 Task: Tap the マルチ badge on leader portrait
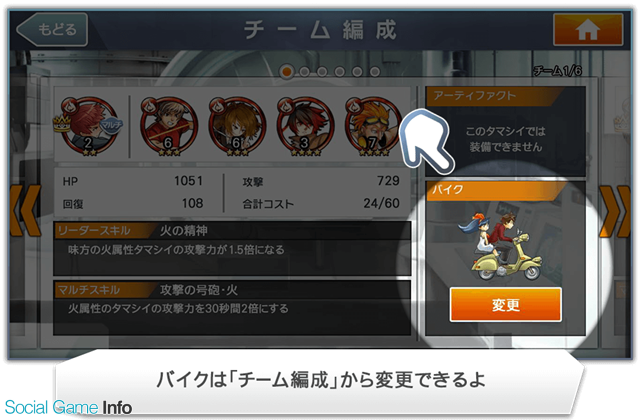(x=111, y=124)
